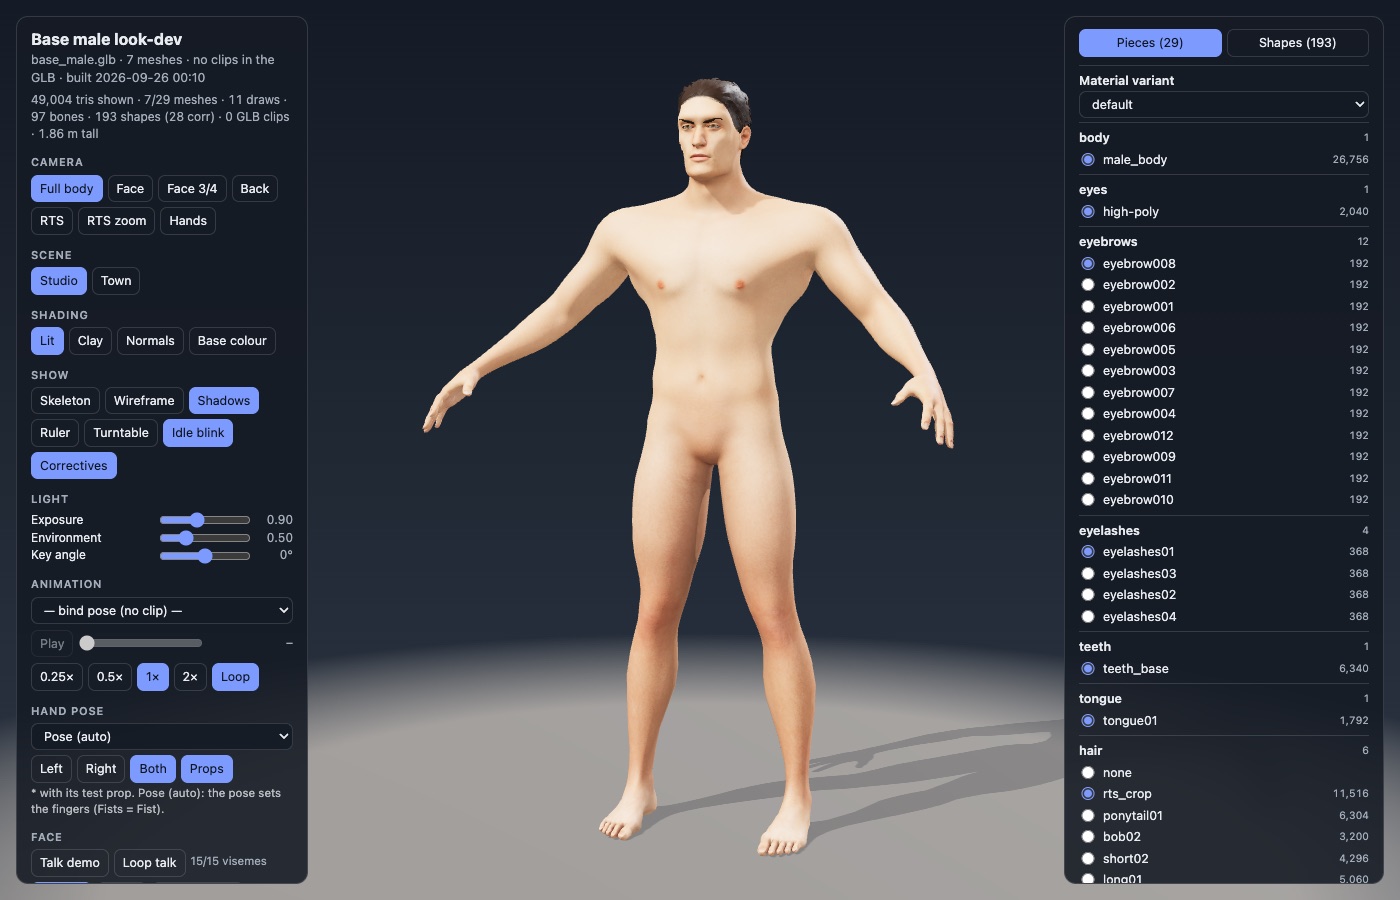Toggle the Ruler overlay
1400x900 pixels.
click(55, 433)
